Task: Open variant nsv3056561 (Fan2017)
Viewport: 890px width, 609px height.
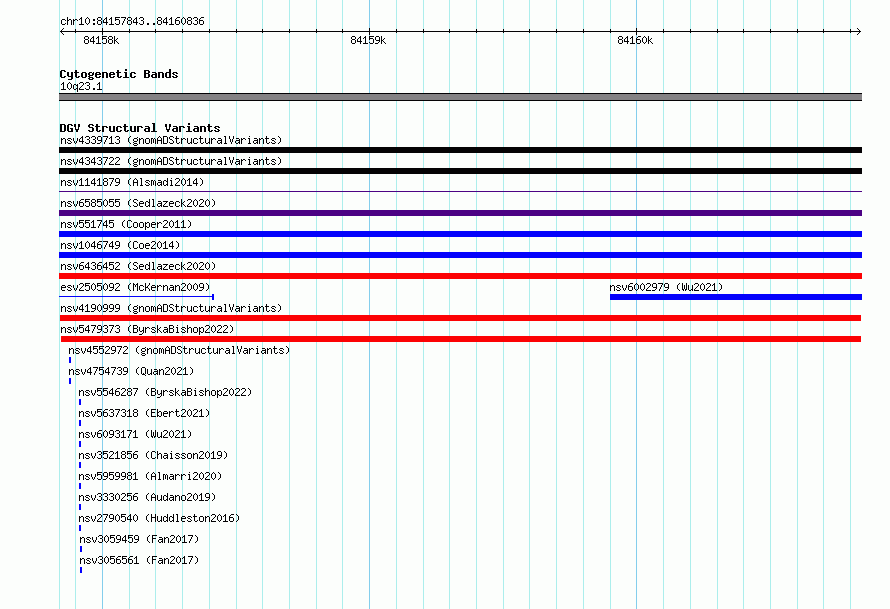Action: click(139, 560)
